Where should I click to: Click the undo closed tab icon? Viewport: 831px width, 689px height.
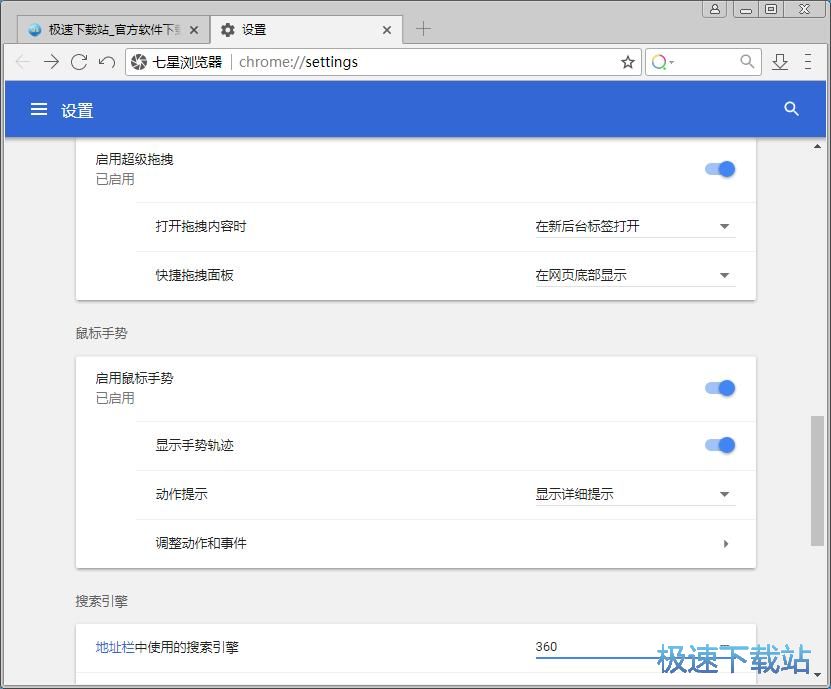107,62
